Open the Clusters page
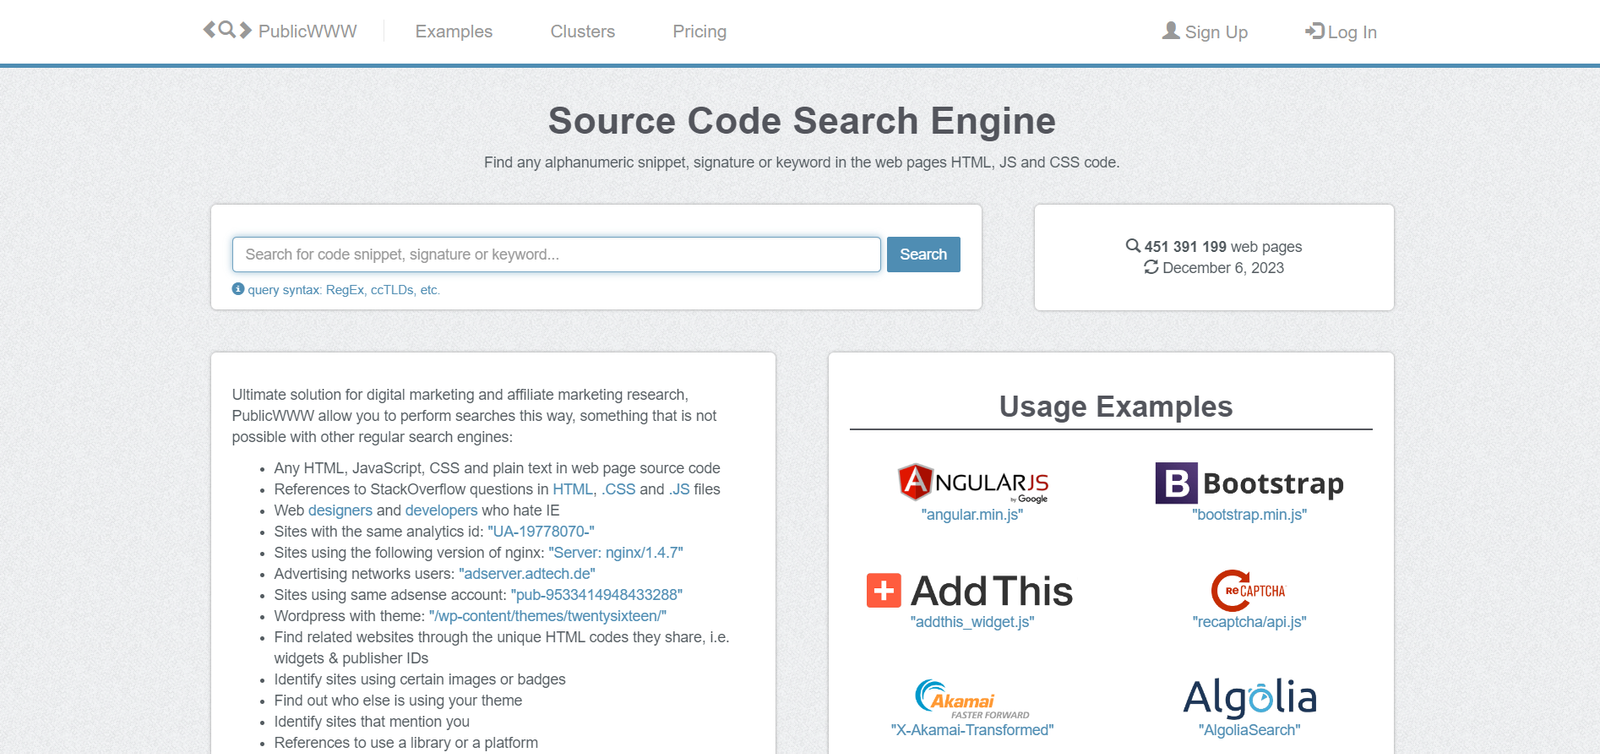This screenshot has width=1600, height=754. coord(582,32)
